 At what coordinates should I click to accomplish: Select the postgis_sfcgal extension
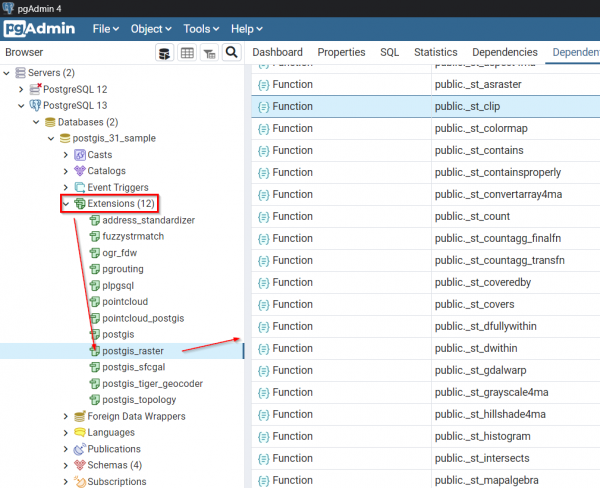(134, 367)
